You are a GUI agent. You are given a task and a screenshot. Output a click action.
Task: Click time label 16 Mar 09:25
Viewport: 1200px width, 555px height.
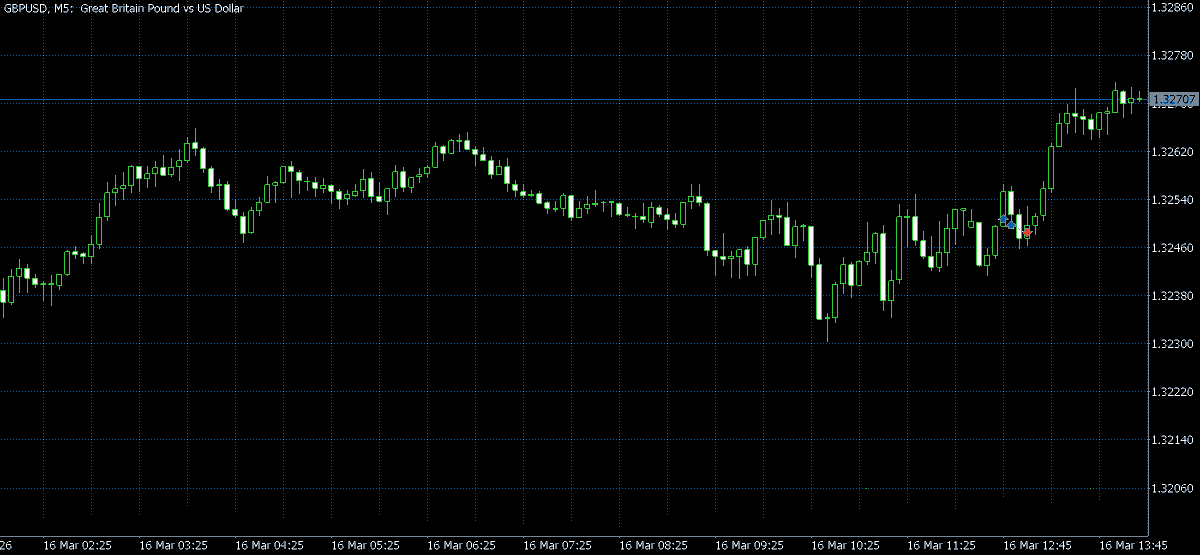click(749, 546)
